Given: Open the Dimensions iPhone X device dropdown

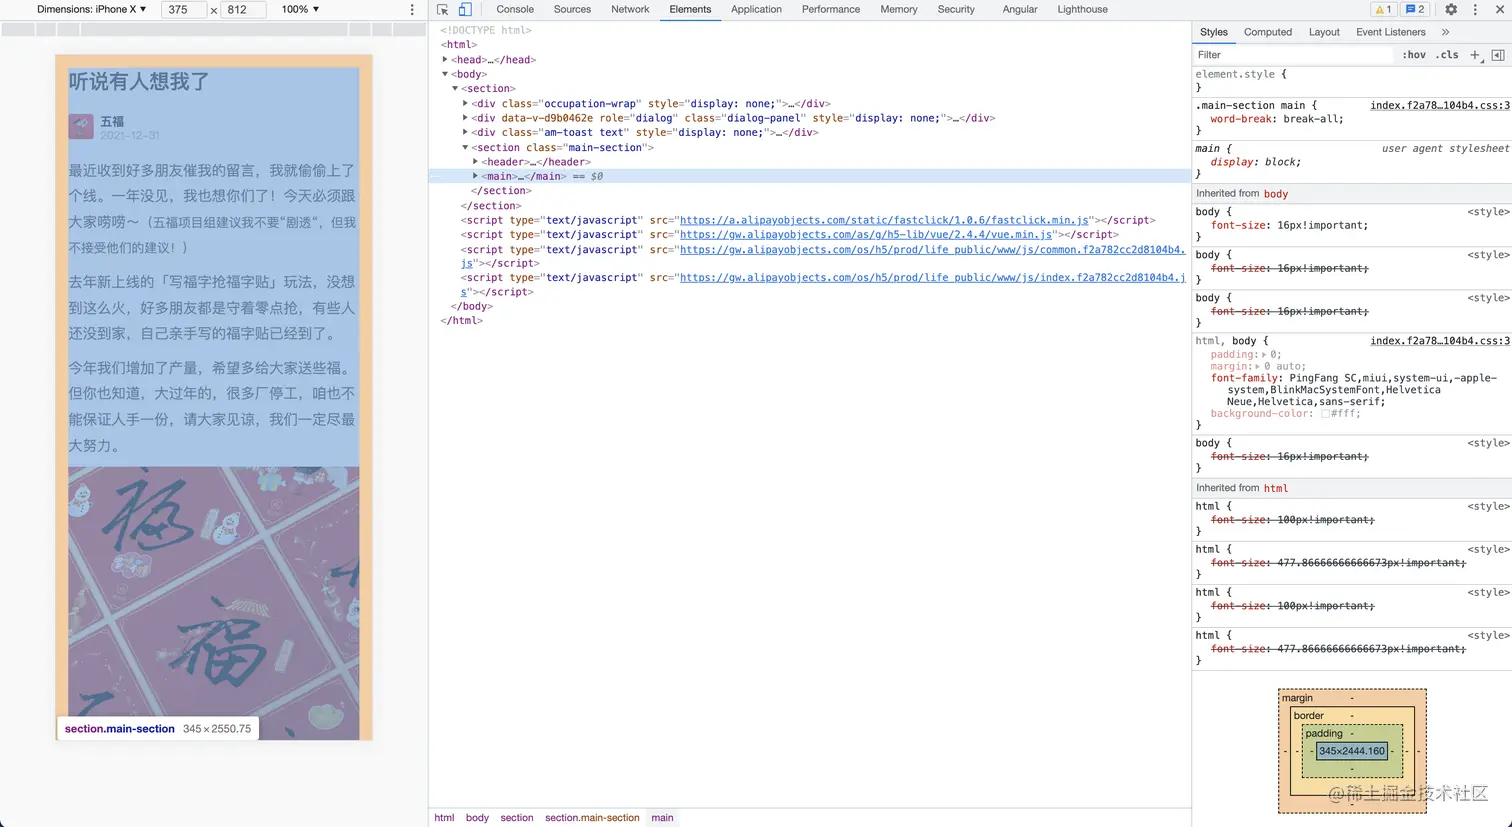Looking at the screenshot, I should [92, 9].
